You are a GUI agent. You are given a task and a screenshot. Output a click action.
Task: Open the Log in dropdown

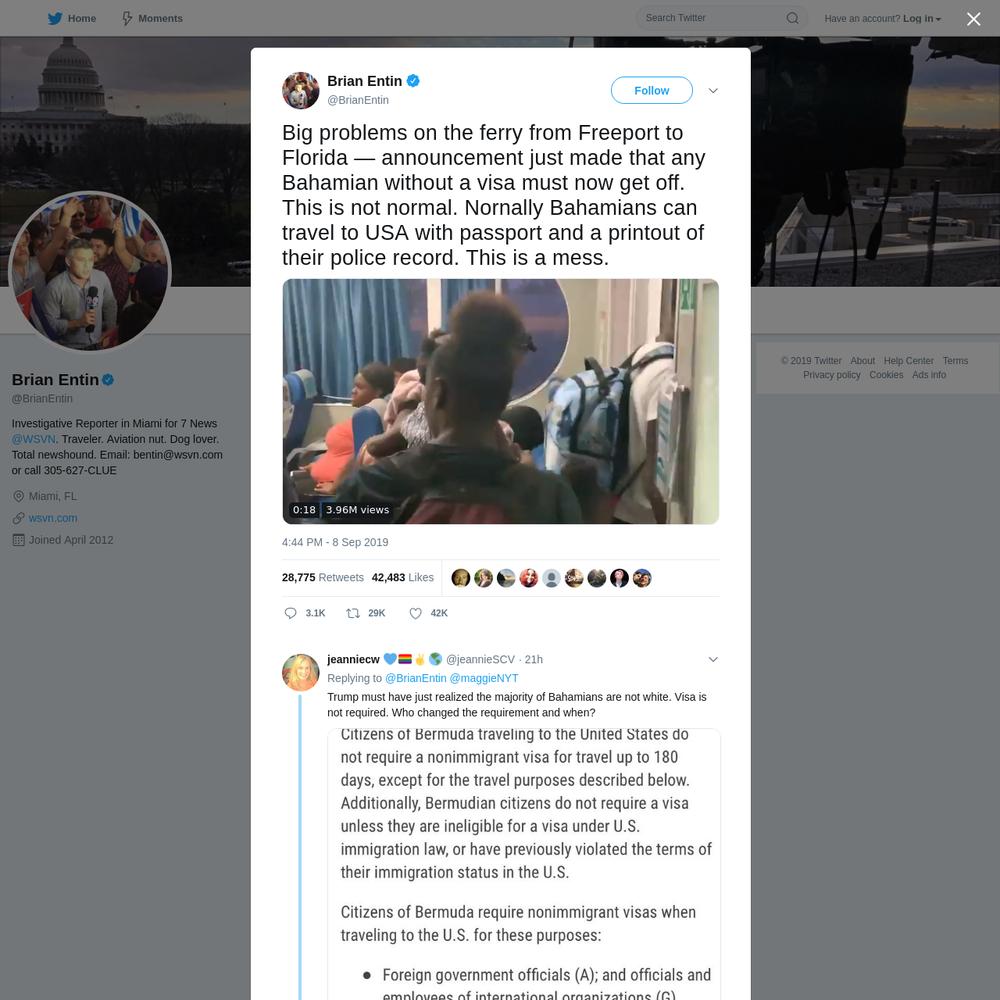tap(922, 18)
